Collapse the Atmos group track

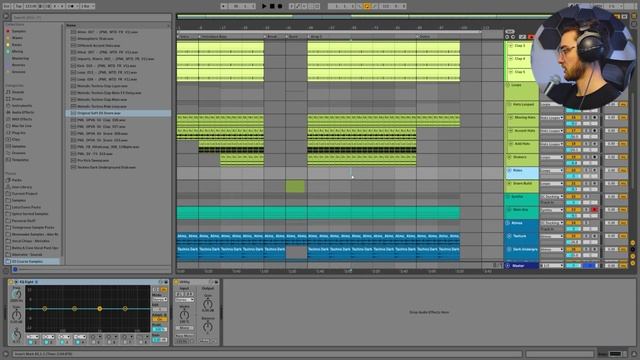coord(508,223)
